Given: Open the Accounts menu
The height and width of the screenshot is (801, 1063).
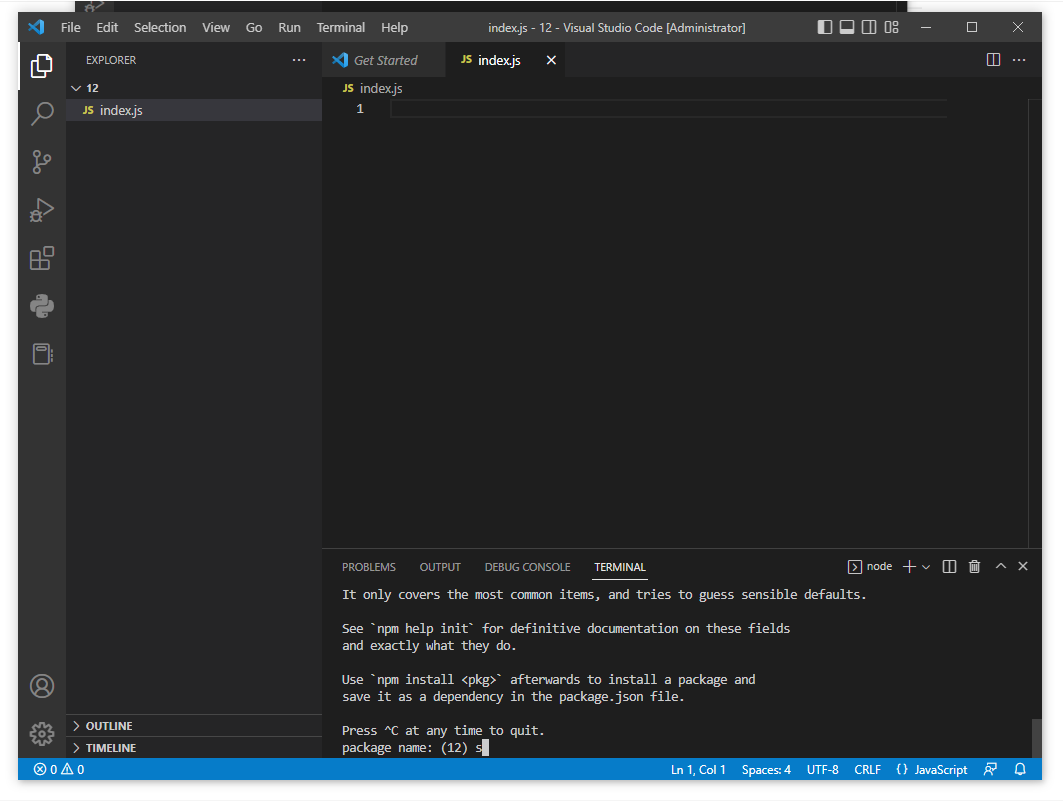Looking at the screenshot, I should click(41, 686).
